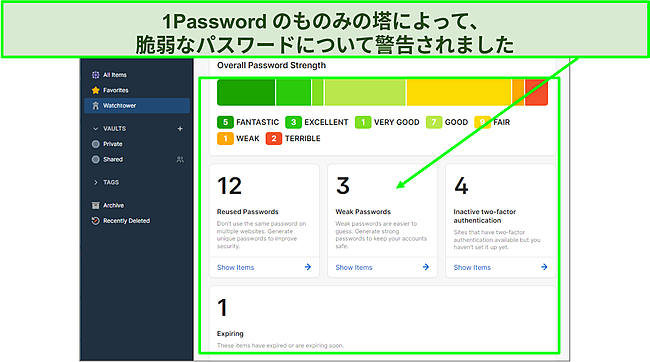Click the light green Good strength segment

coord(365,92)
